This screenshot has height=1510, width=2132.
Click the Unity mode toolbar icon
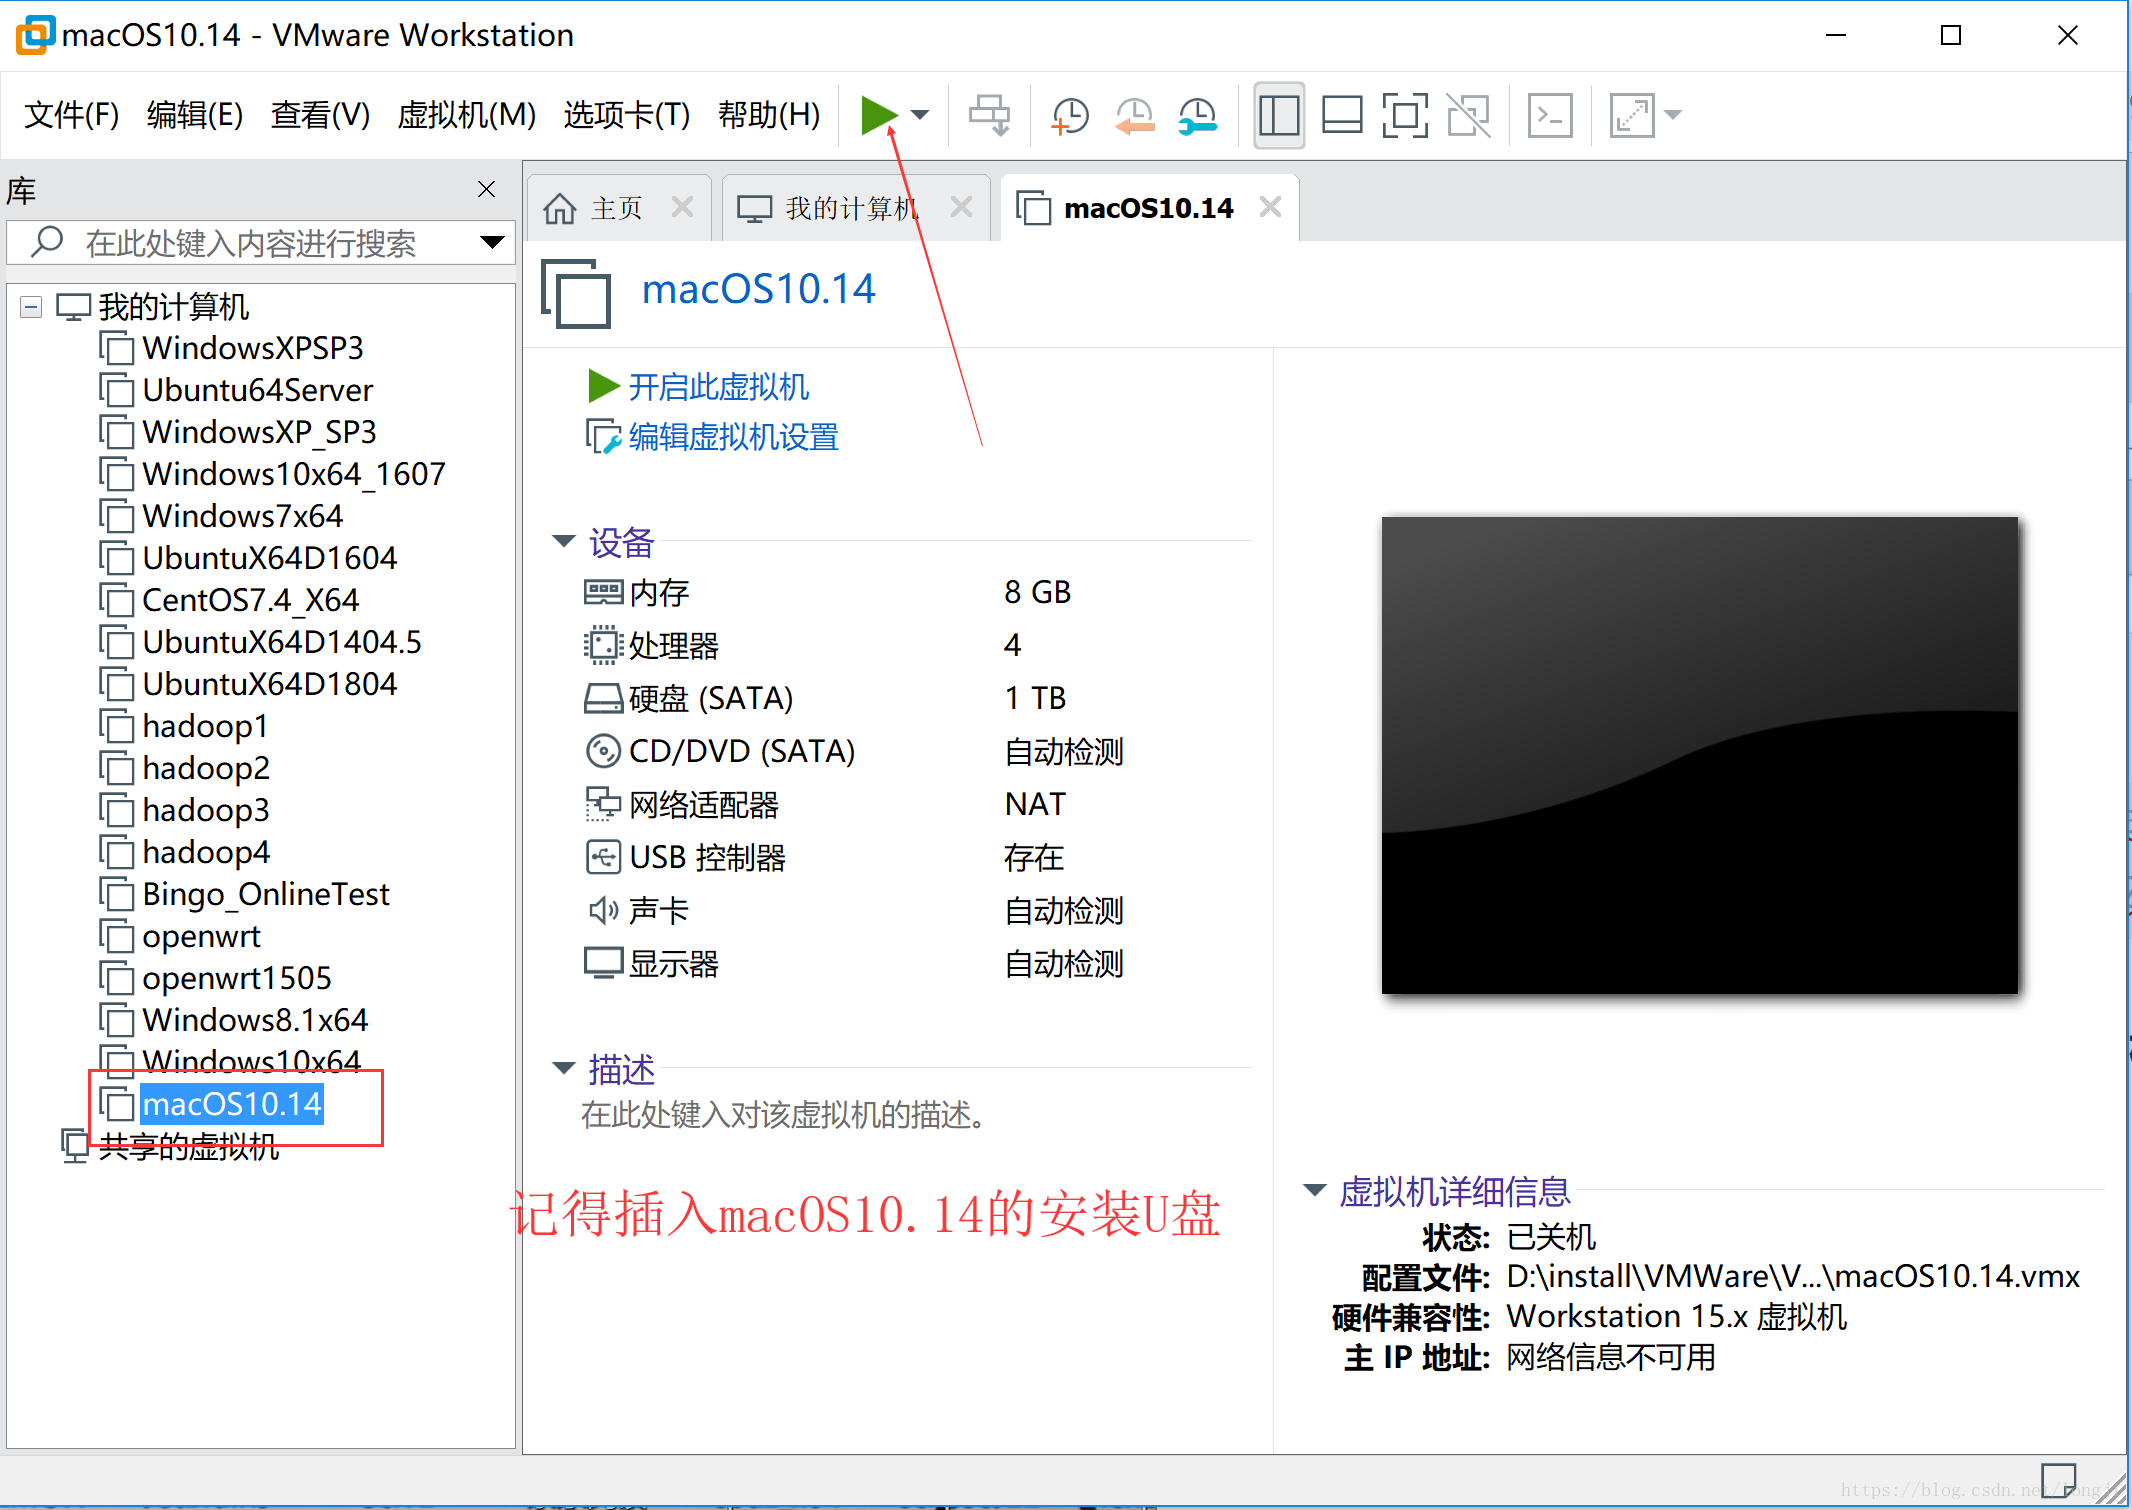point(1468,115)
